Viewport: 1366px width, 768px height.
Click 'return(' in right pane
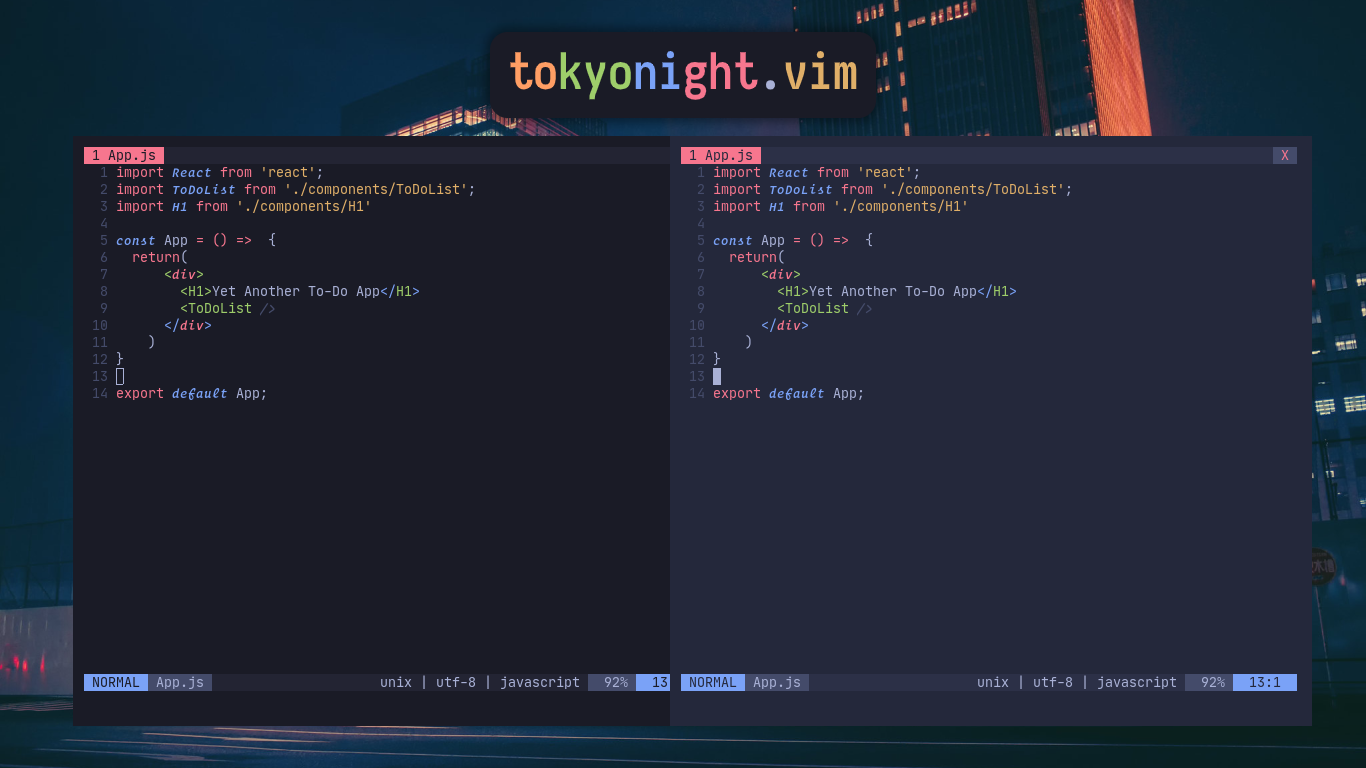click(757, 257)
